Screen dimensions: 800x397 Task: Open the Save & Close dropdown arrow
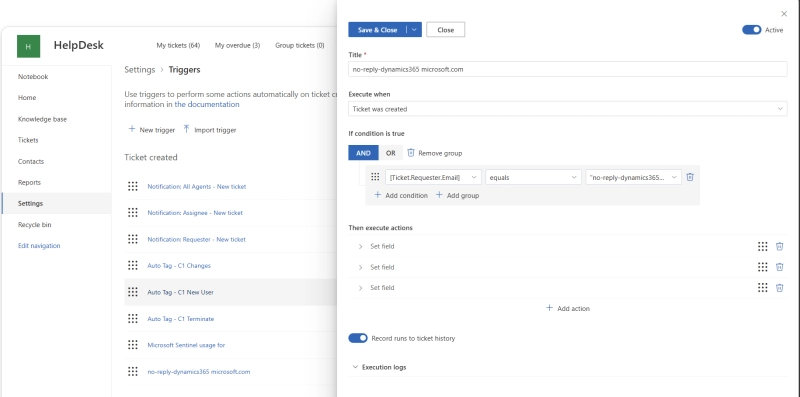point(414,30)
